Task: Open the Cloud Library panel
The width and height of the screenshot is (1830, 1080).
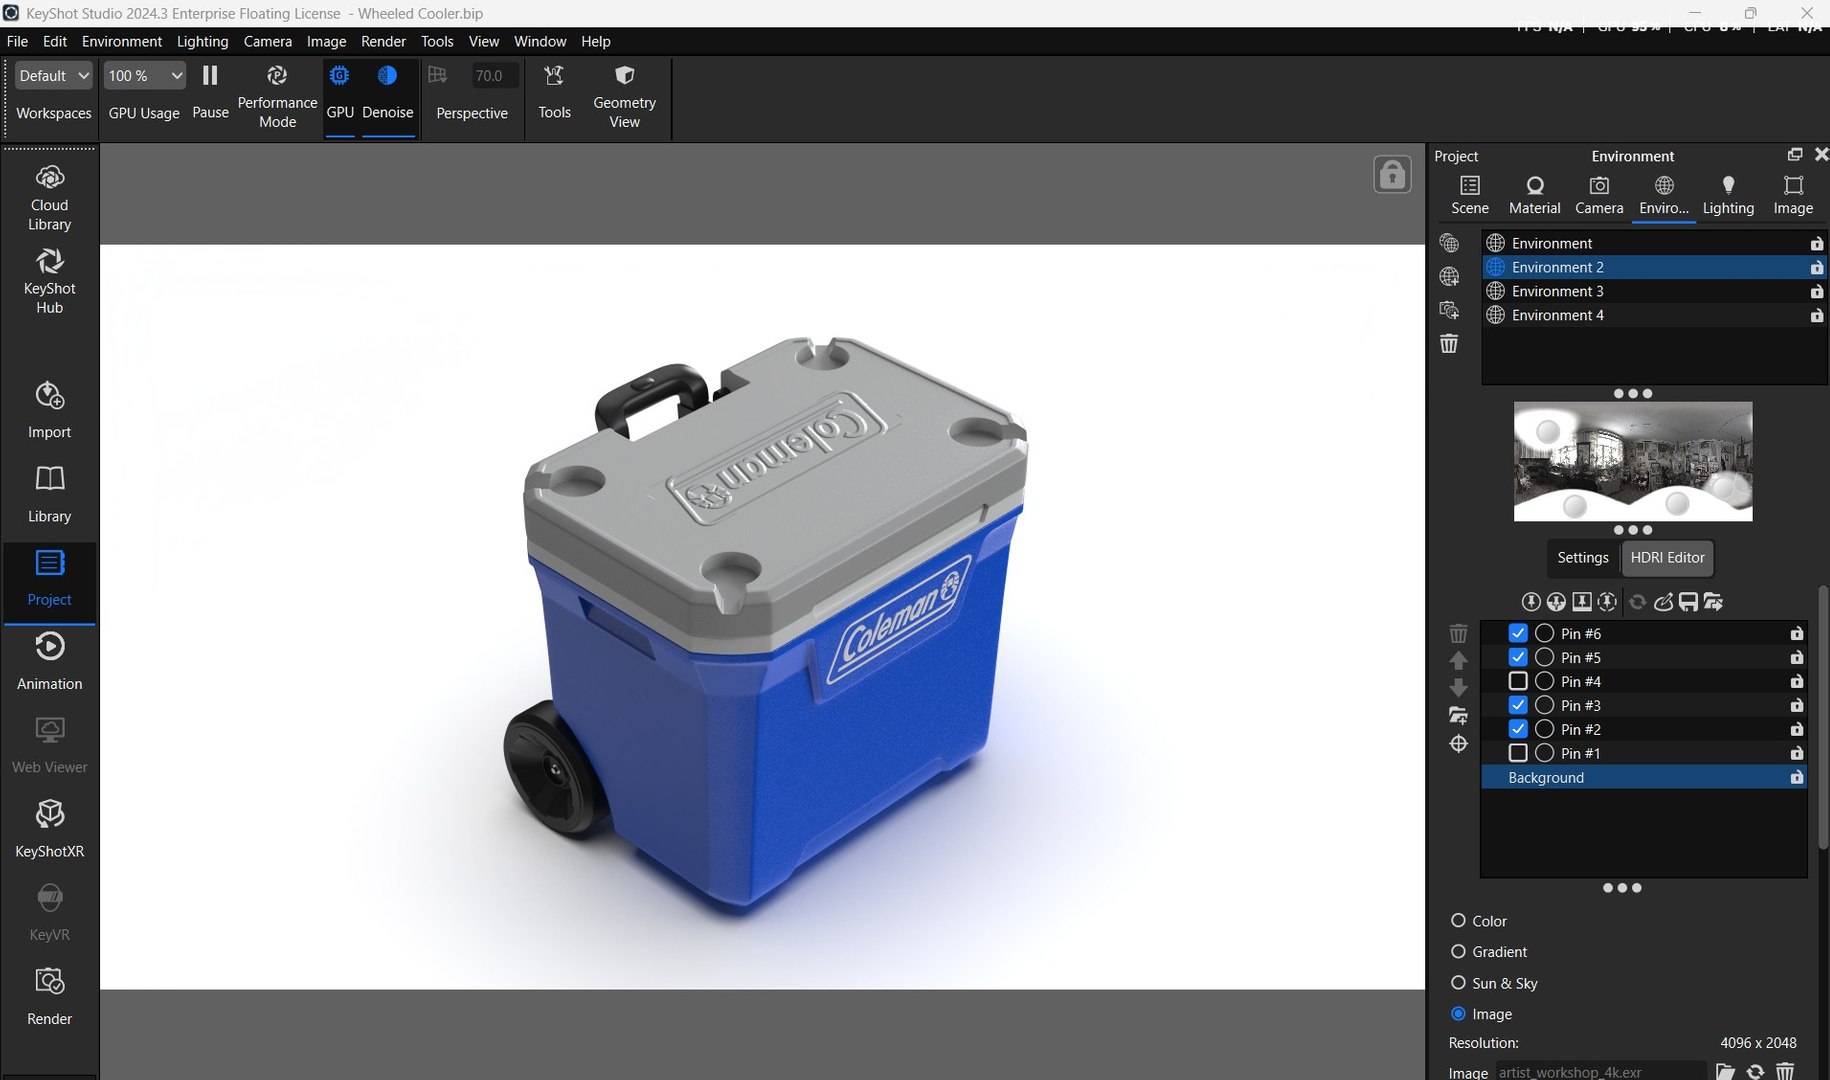Action: (x=49, y=198)
